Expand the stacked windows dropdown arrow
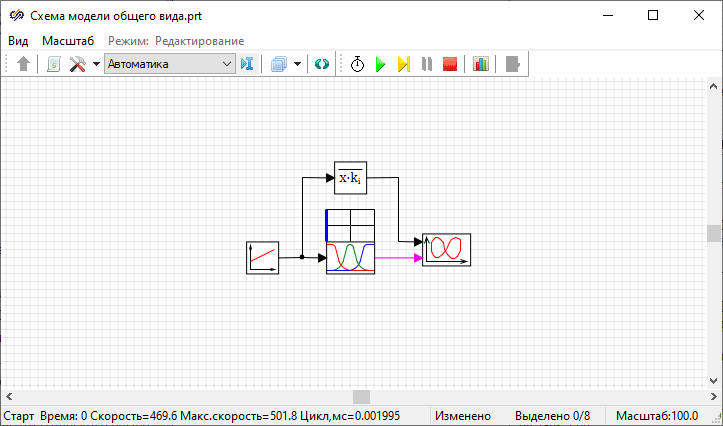This screenshot has height=426, width=723. (298, 64)
